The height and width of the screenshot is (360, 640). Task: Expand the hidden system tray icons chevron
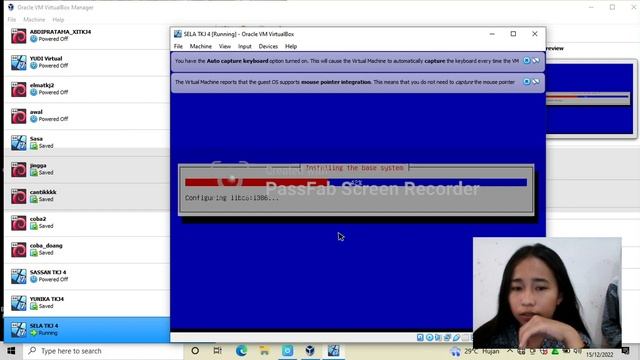510,351
